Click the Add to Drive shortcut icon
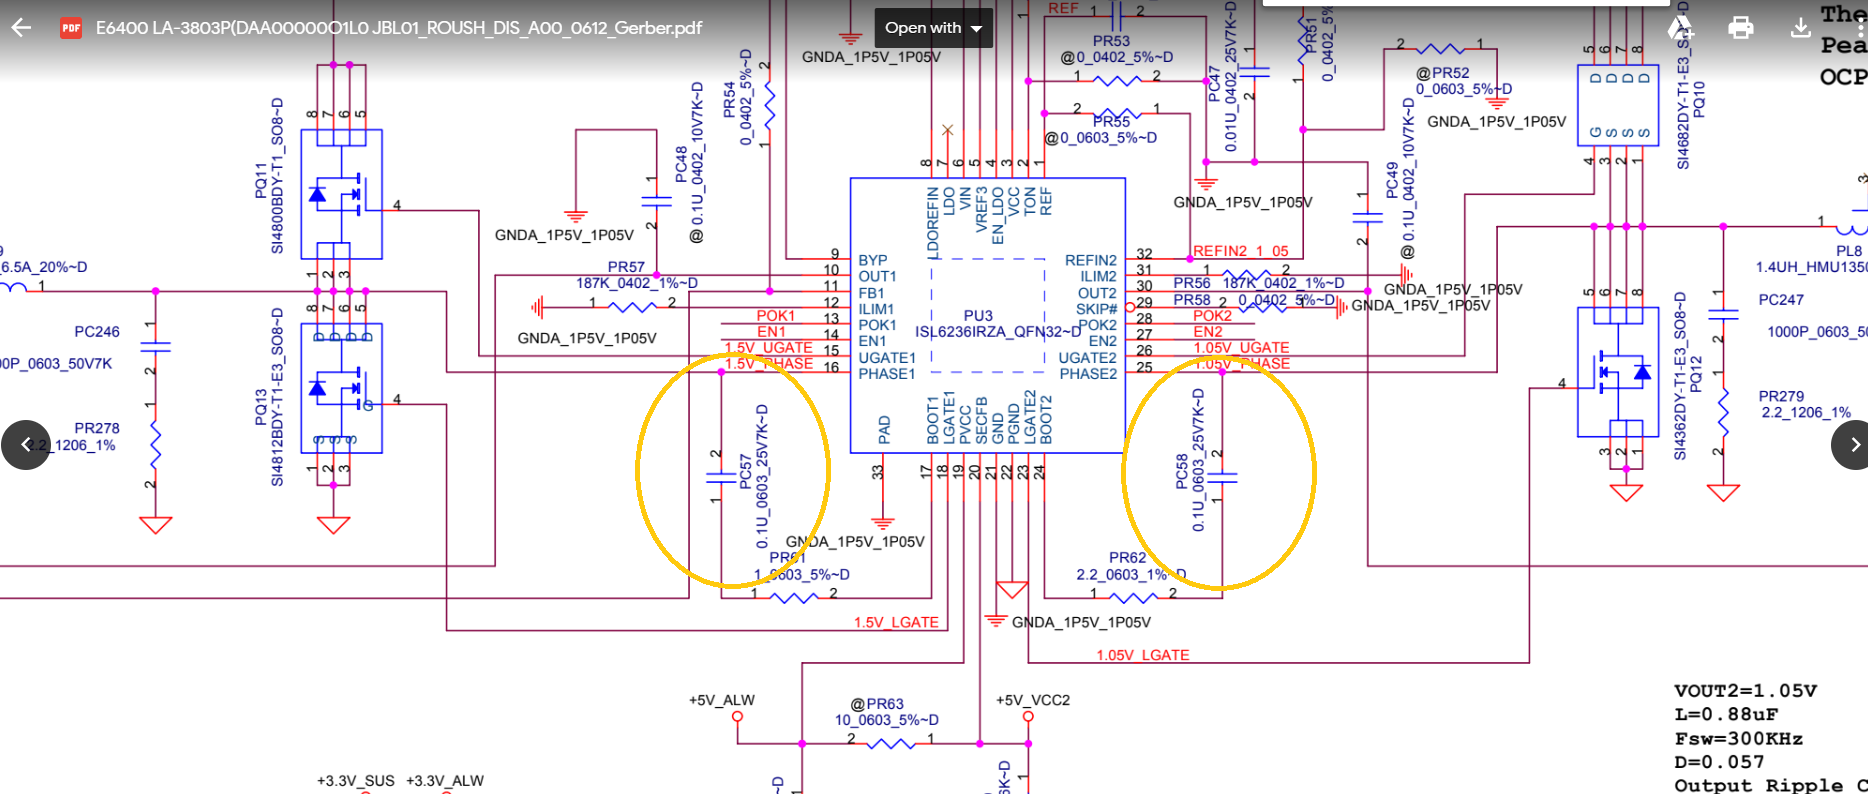 (1681, 28)
